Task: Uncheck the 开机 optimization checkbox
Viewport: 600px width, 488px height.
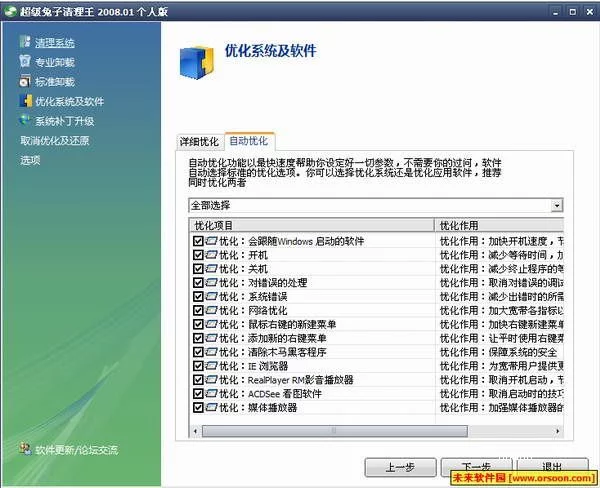Action: pos(197,255)
